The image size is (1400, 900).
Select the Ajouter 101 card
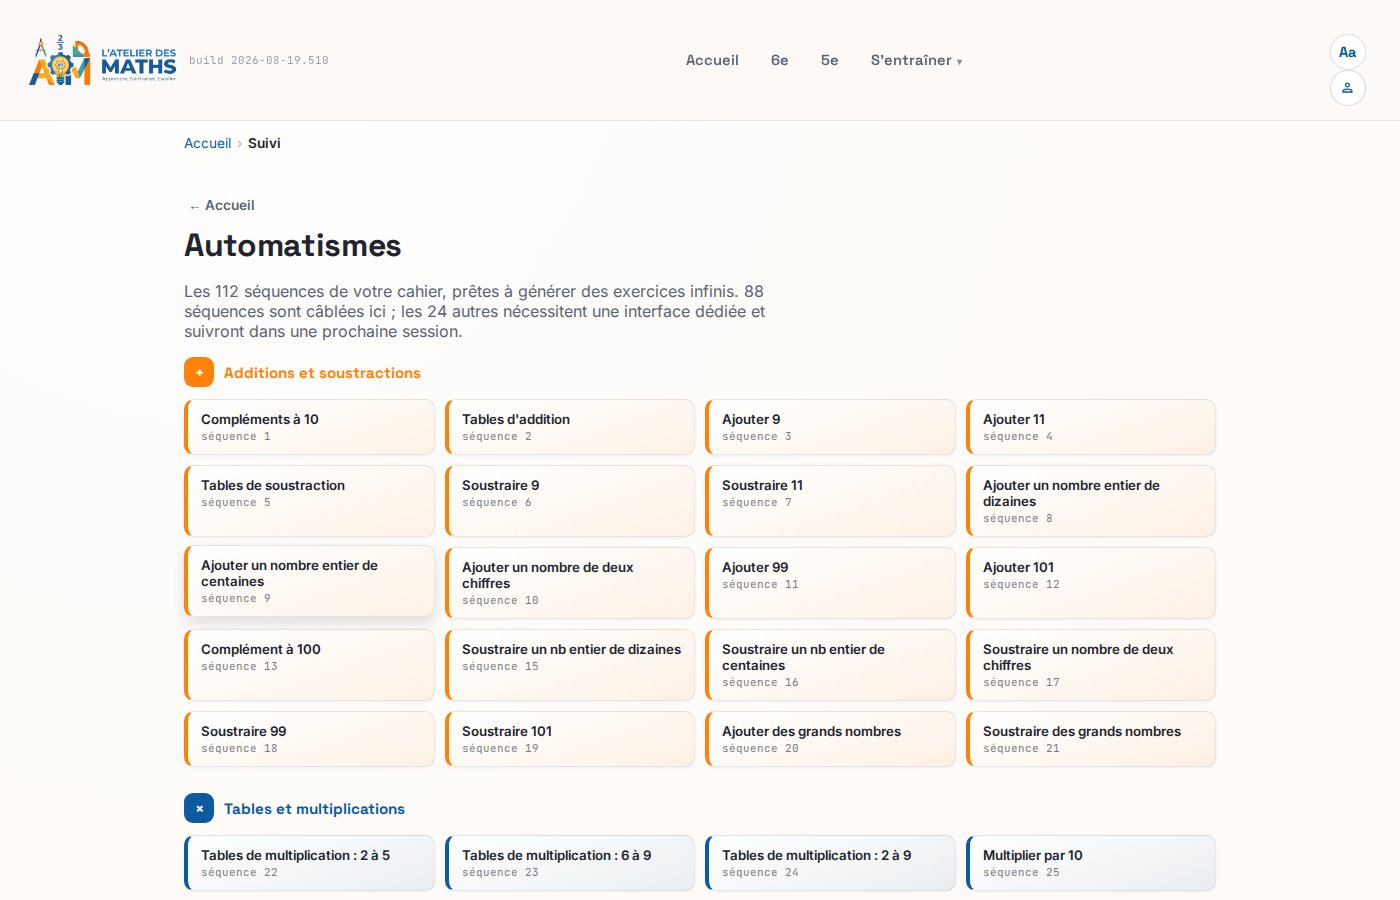tap(1091, 583)
